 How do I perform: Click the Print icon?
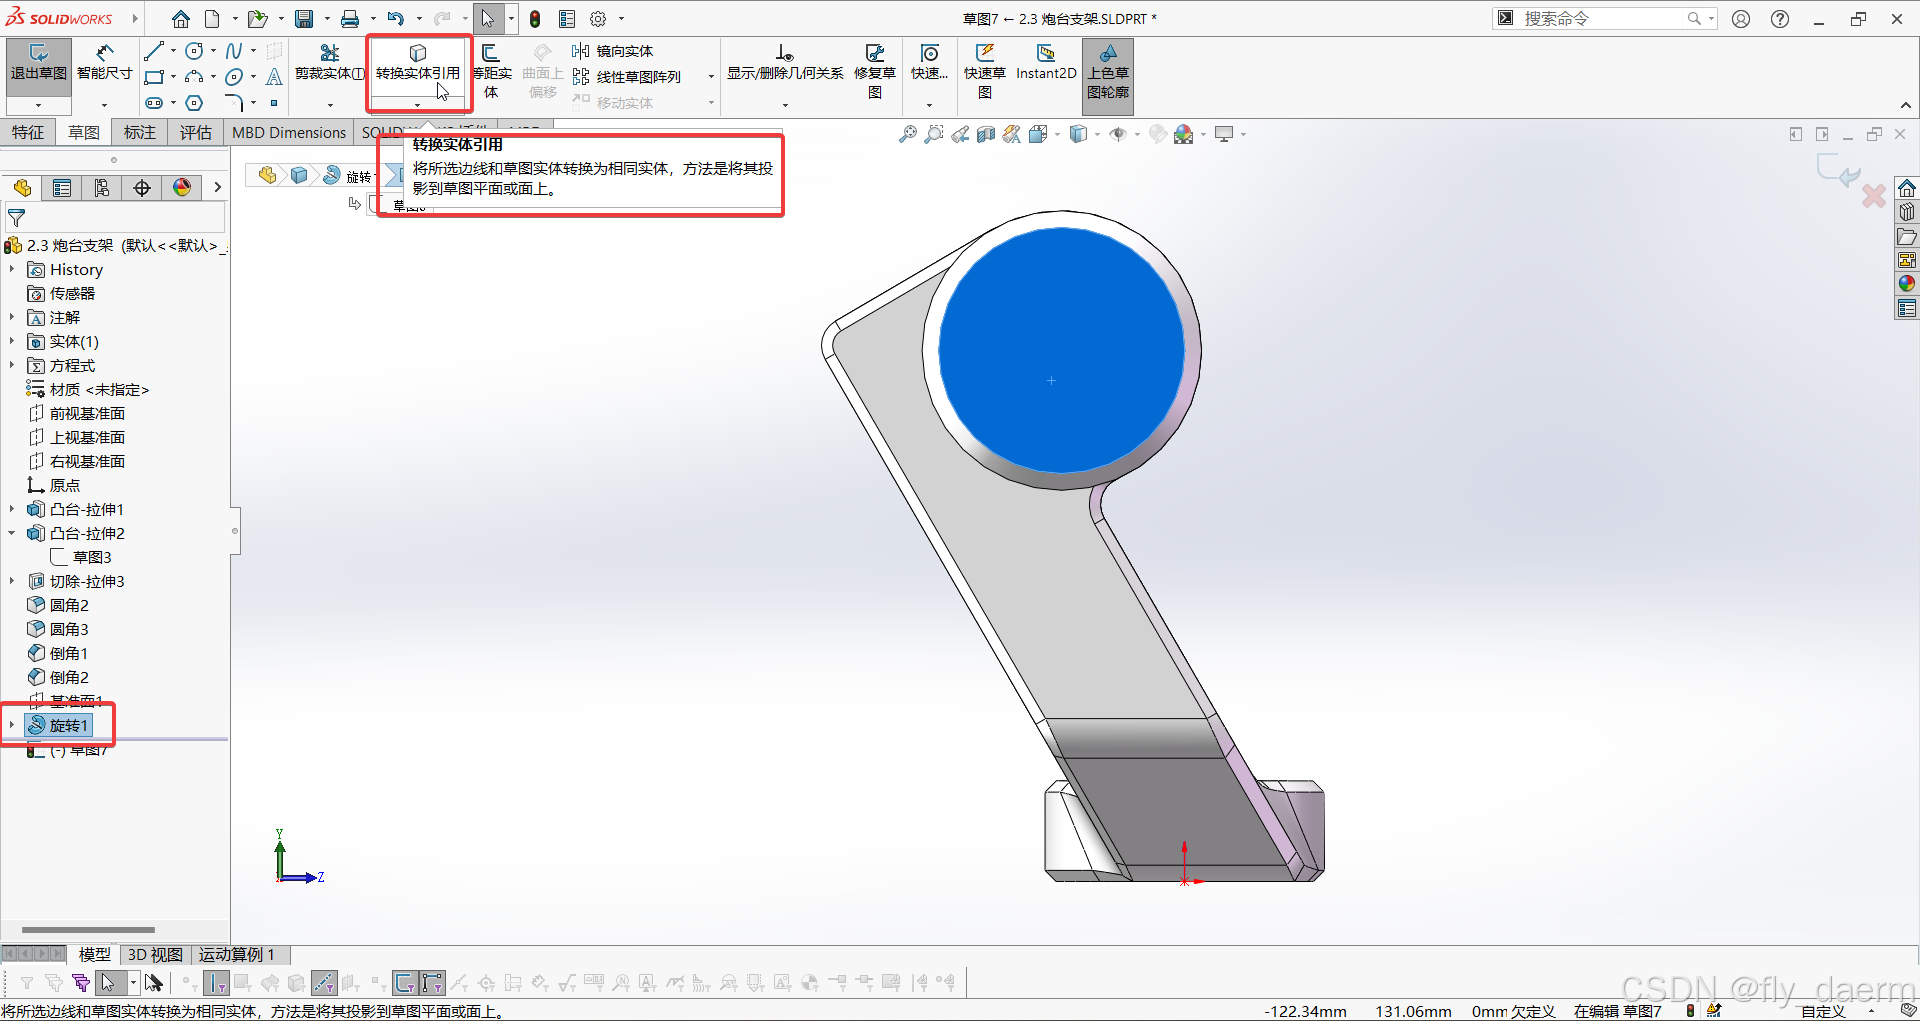(350, 18)
